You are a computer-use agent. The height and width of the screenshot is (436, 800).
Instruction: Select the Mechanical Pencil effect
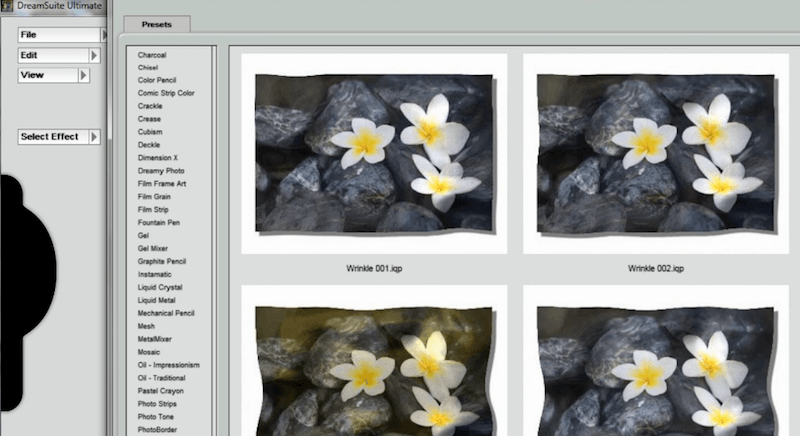[166, 313]
